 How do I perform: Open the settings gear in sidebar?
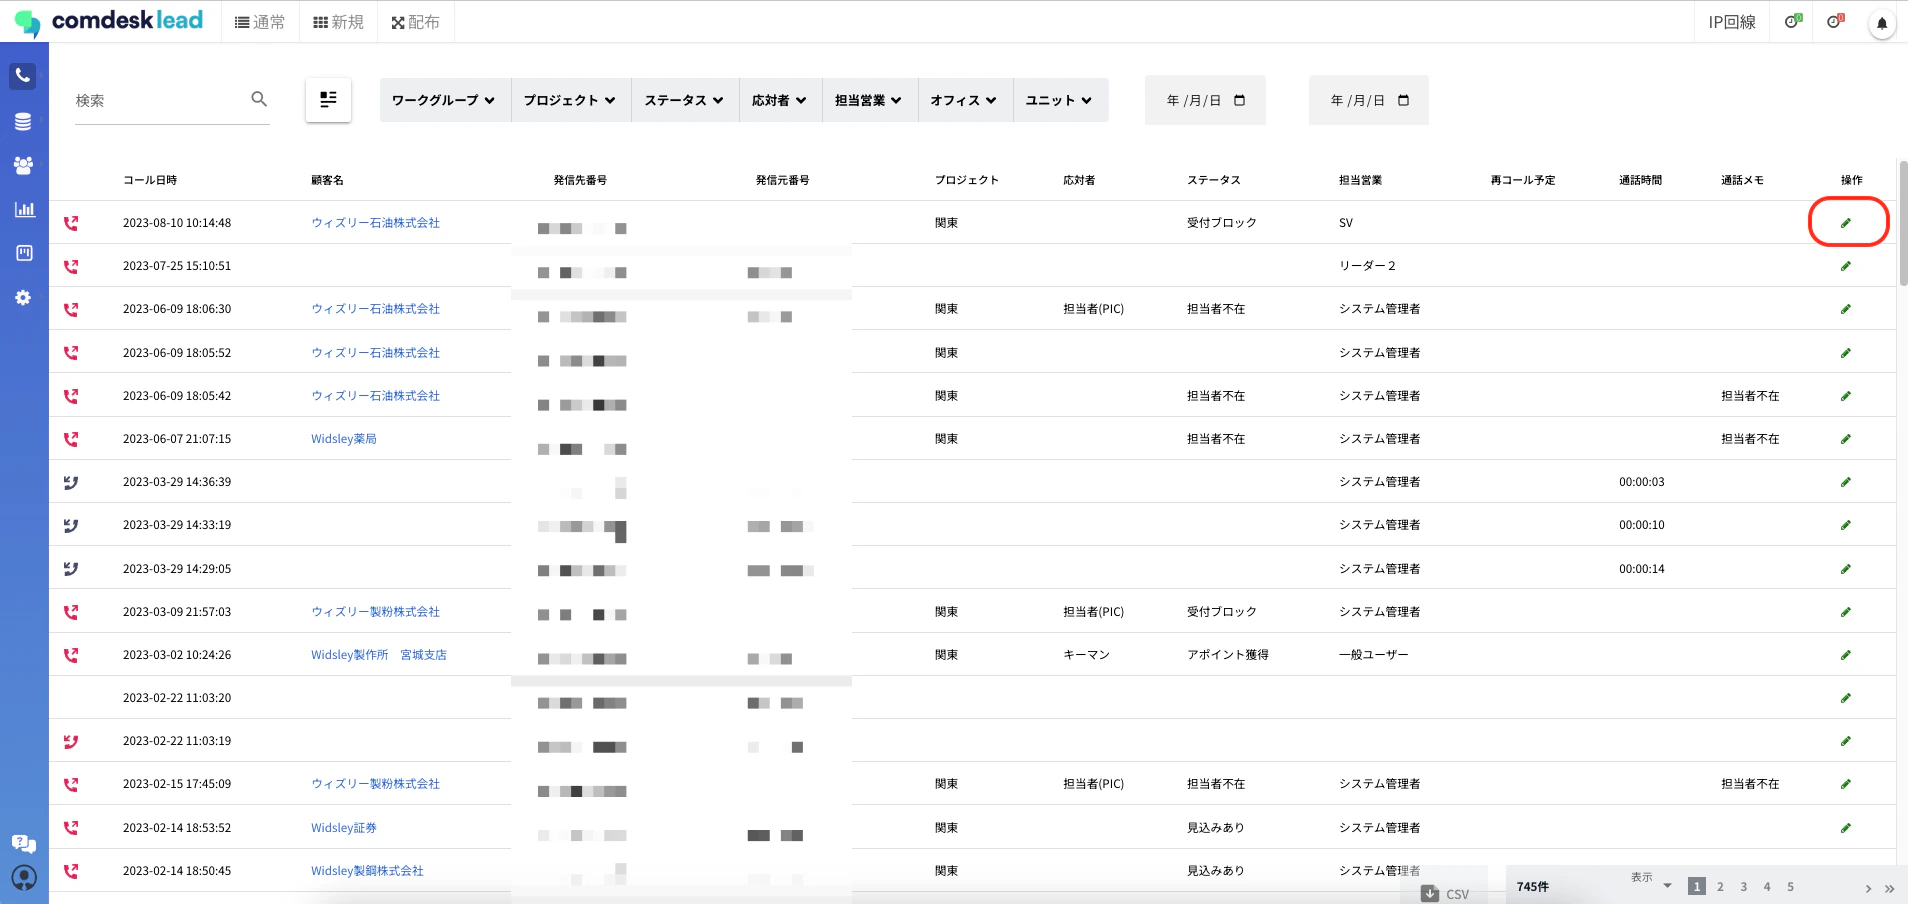pos(23,298)
